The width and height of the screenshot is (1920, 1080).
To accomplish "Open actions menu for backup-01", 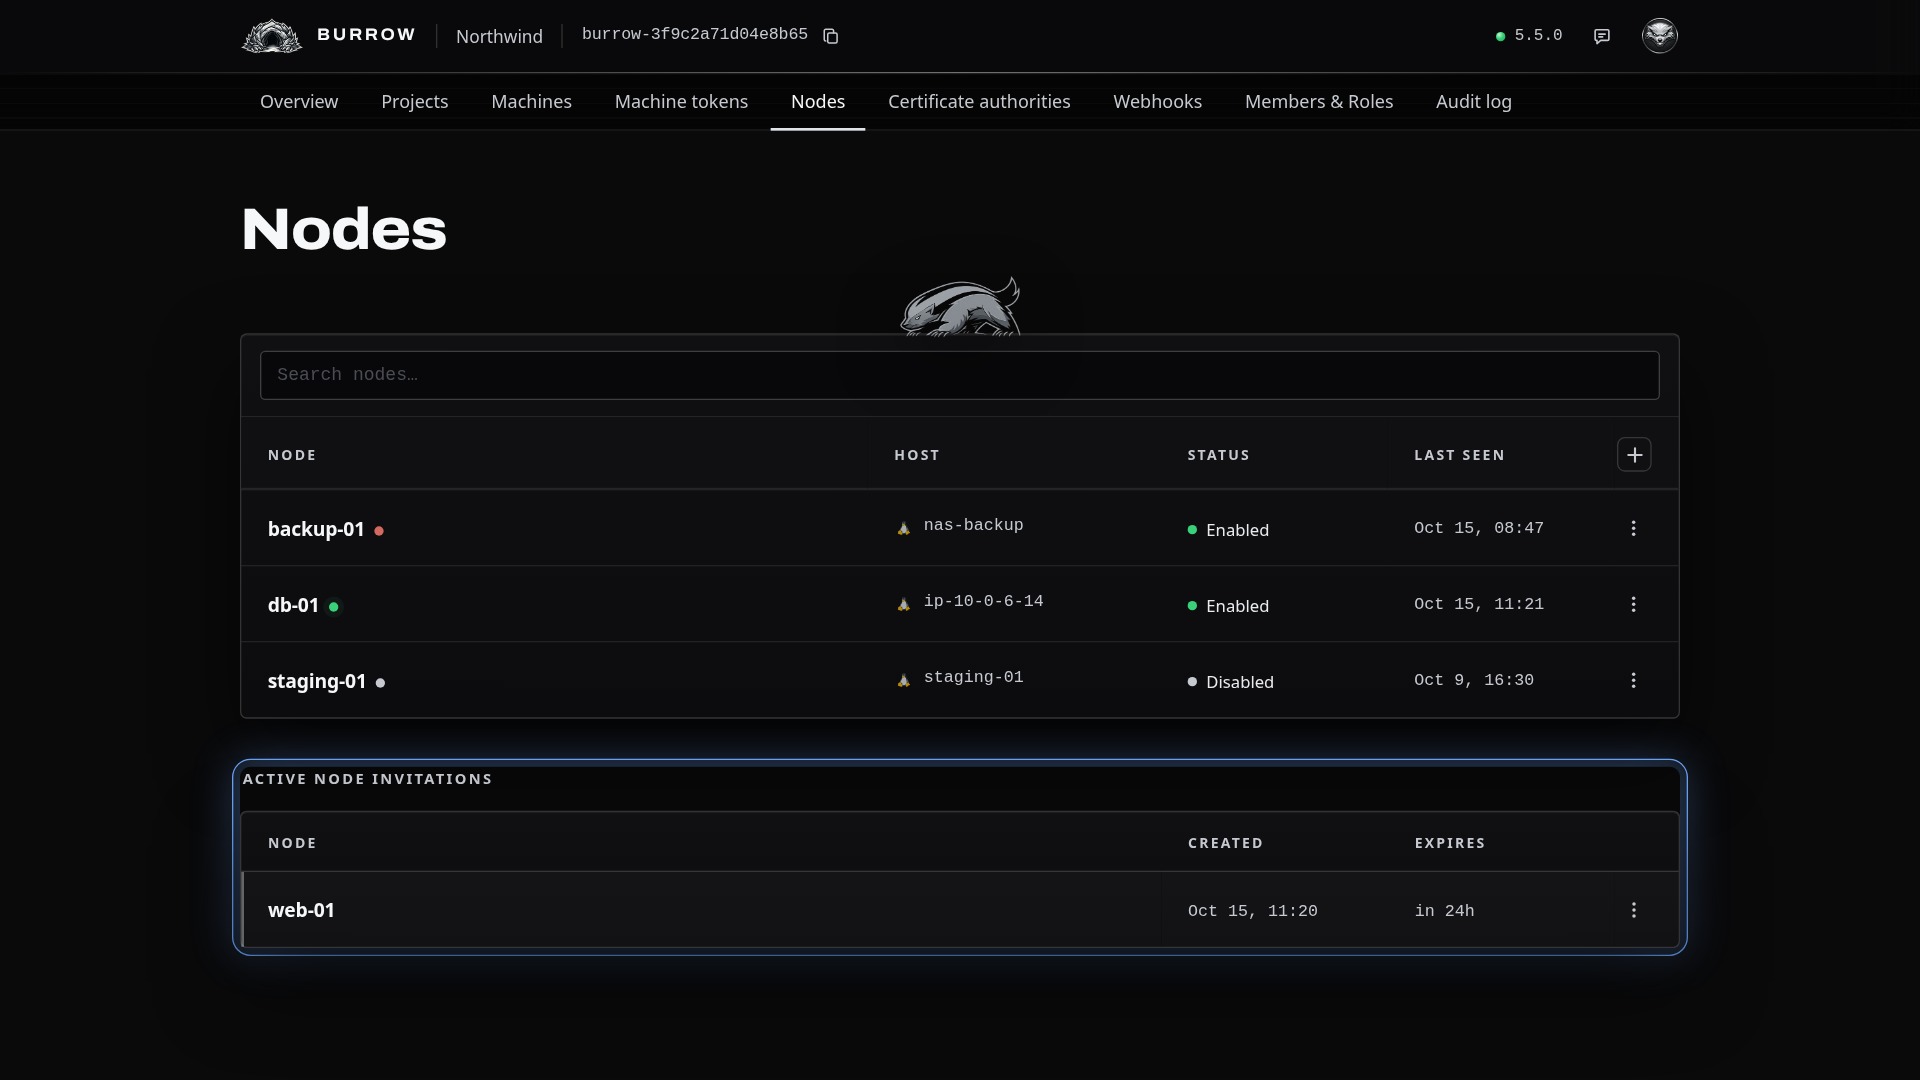I will [x=1634, y=528].
